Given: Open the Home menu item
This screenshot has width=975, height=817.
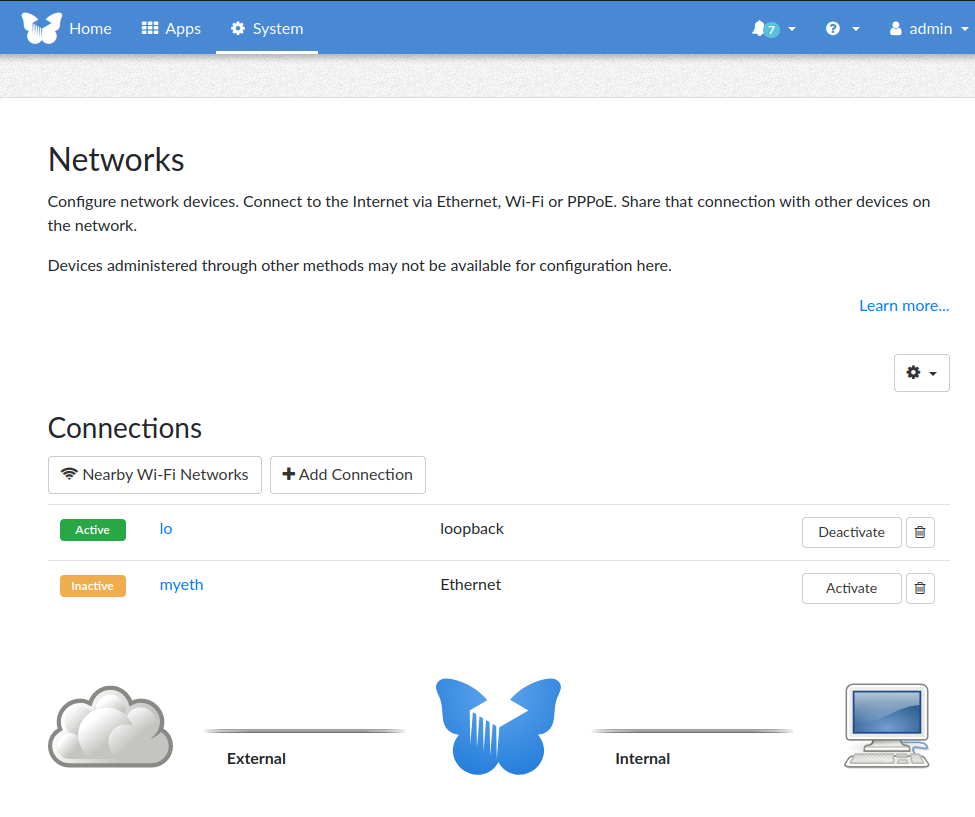Looking at the screenshot, I should [90, 28].
